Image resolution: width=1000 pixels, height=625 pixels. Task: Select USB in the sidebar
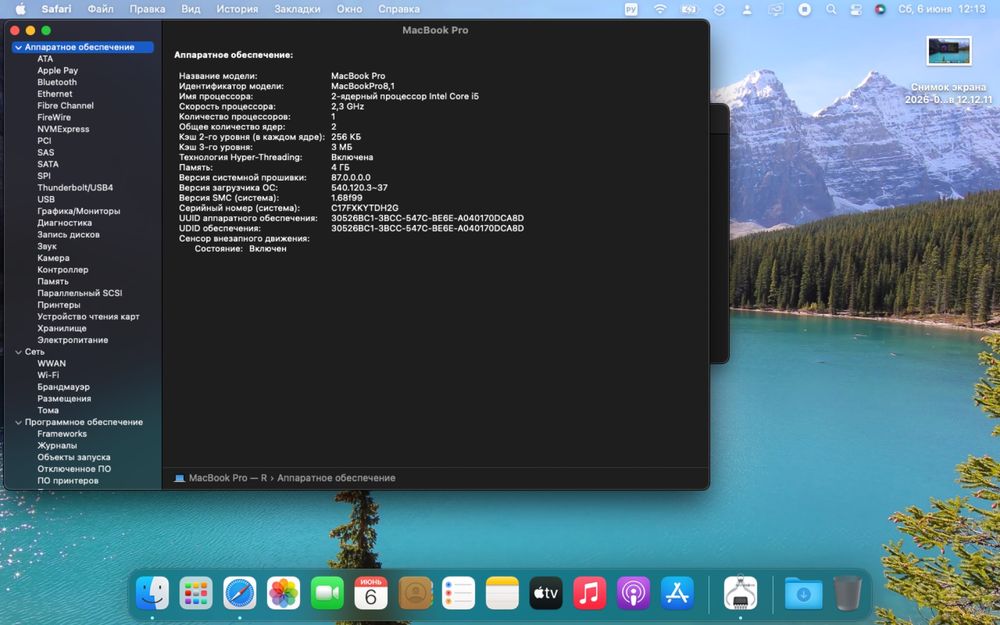tap(46, 200)
